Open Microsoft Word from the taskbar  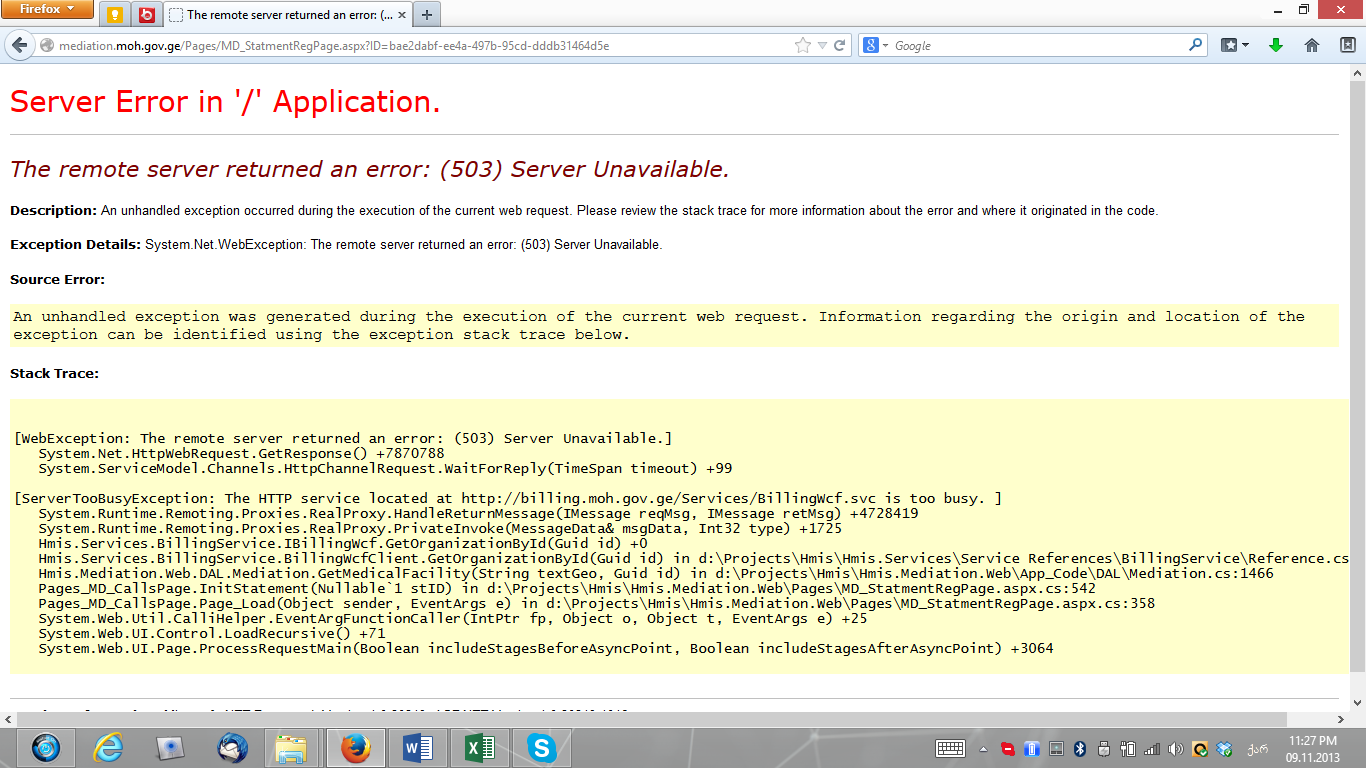(416, 747)
